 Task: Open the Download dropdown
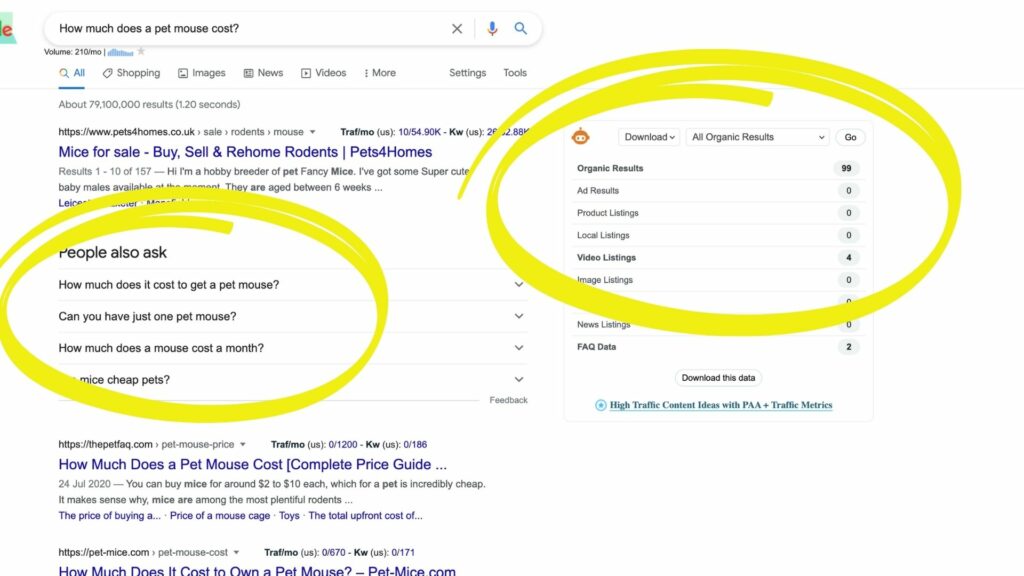click(649, 137)
